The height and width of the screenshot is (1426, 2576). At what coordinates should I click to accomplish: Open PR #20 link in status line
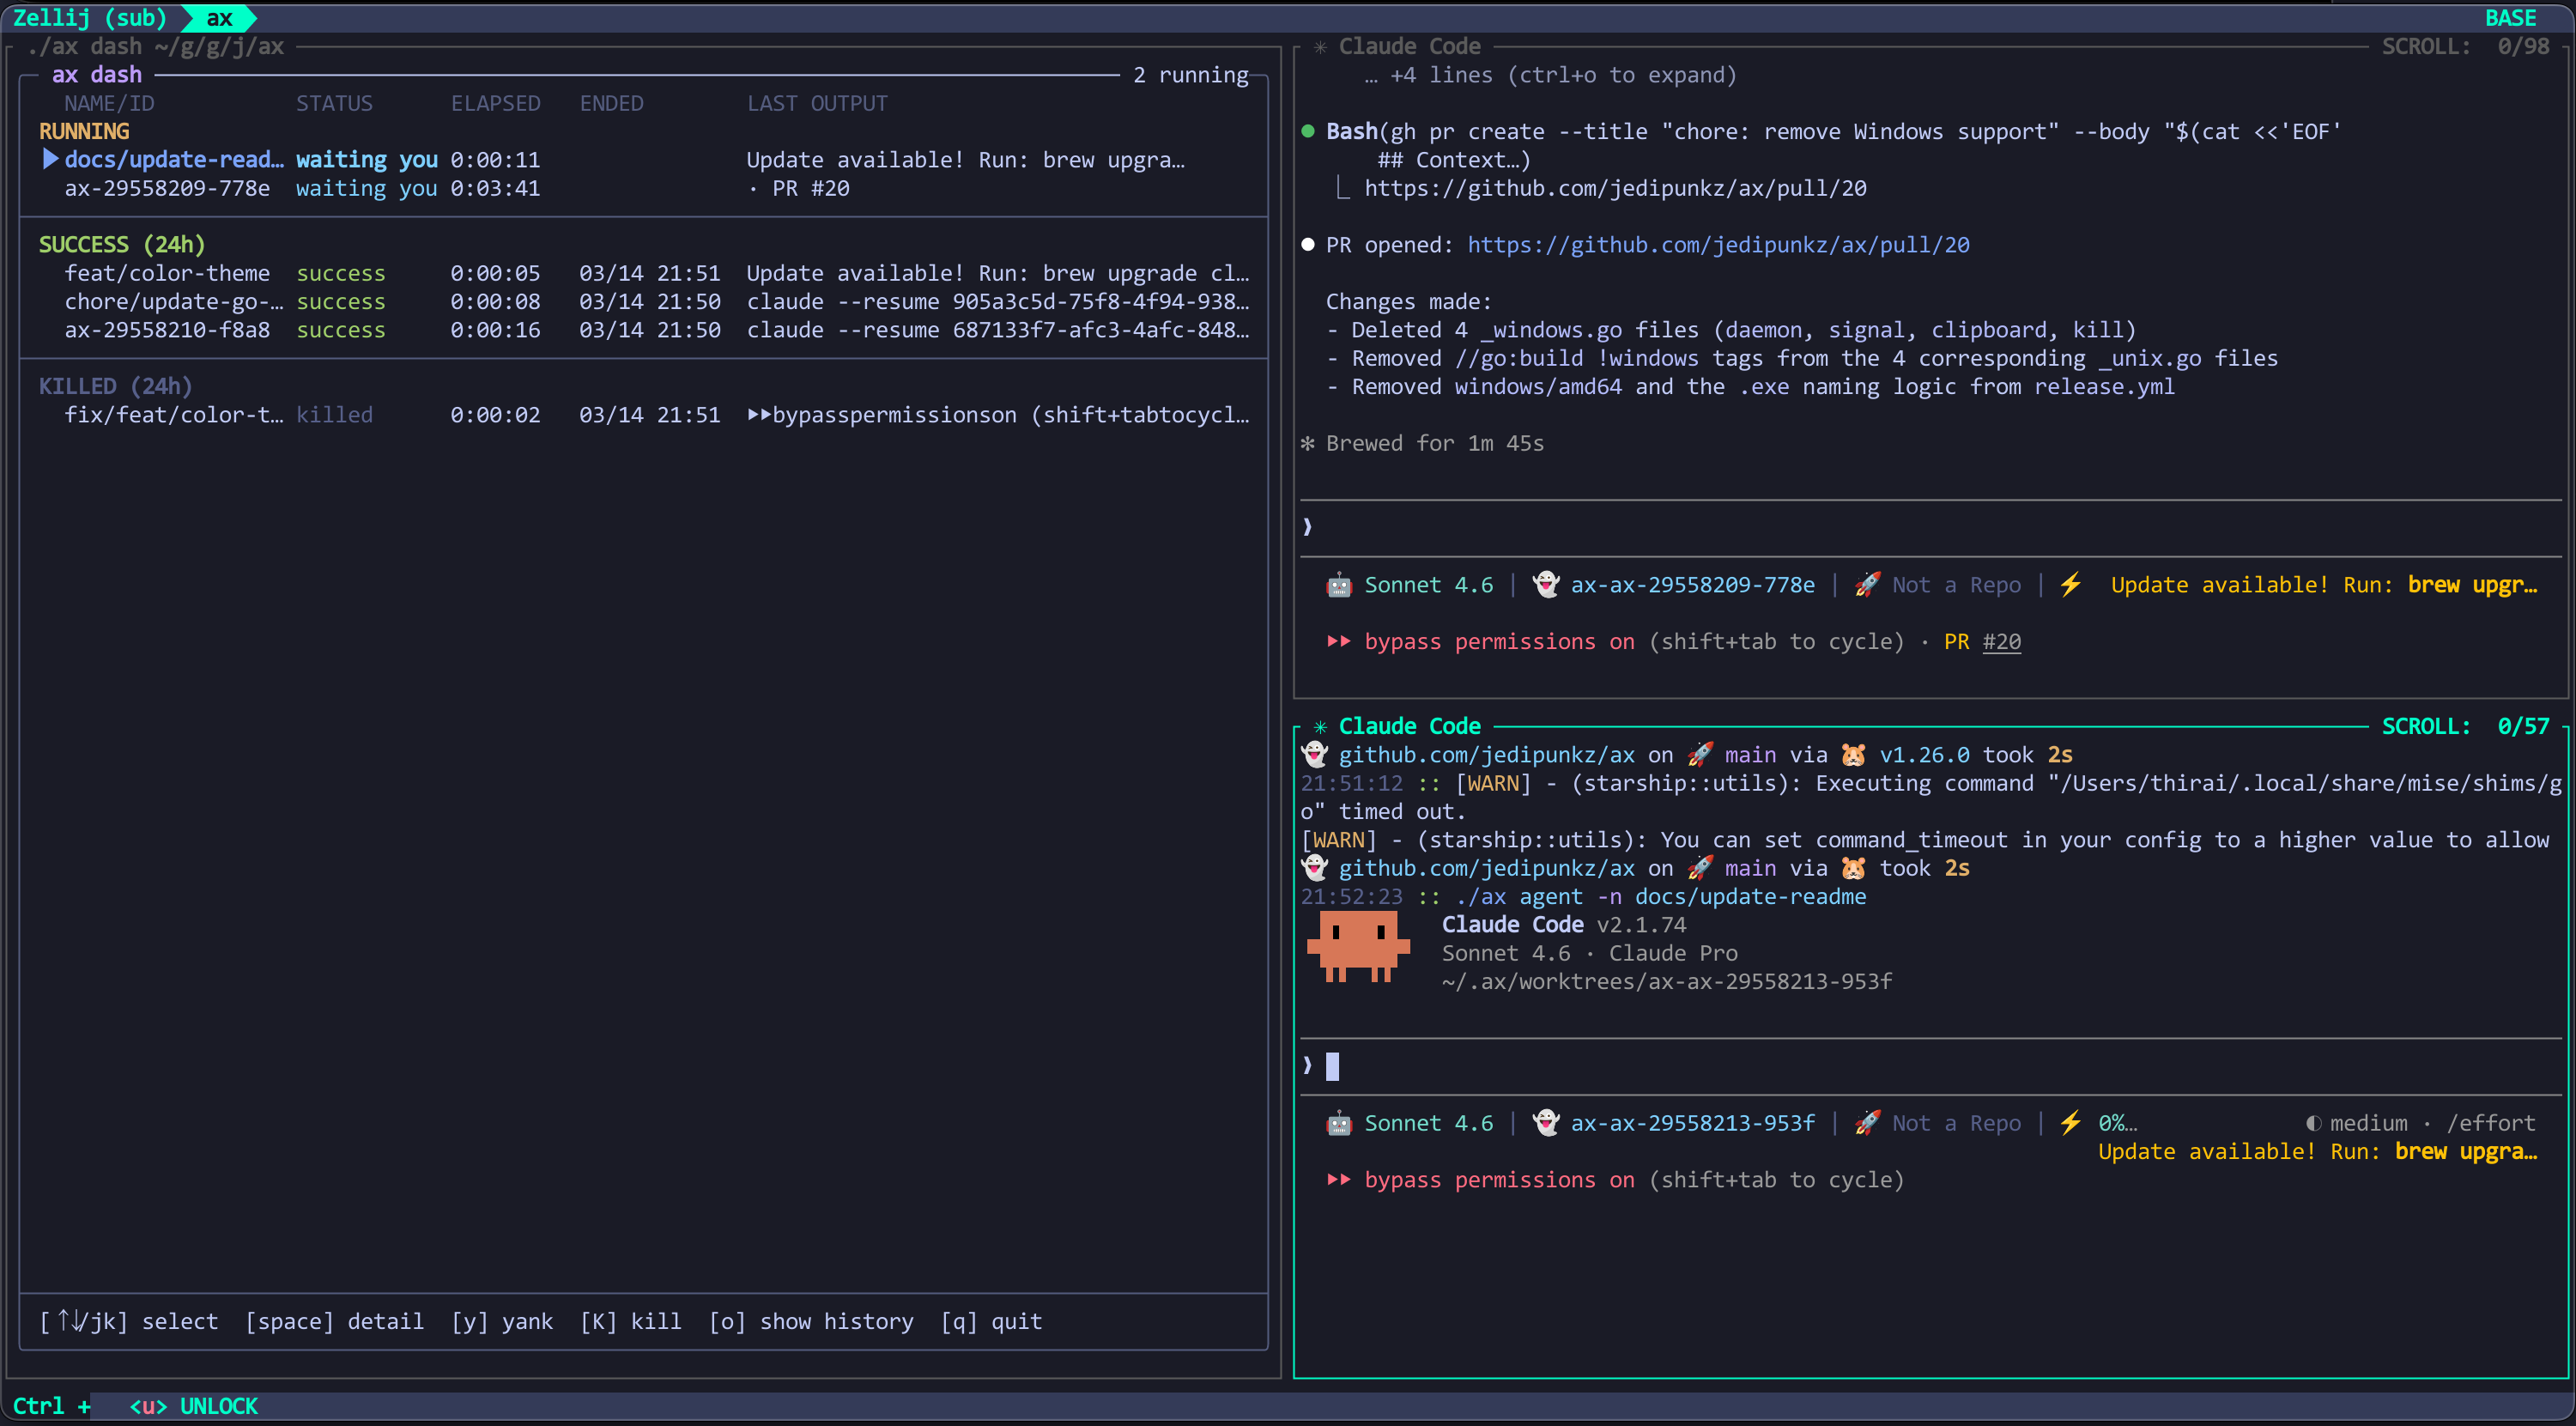2000,642
